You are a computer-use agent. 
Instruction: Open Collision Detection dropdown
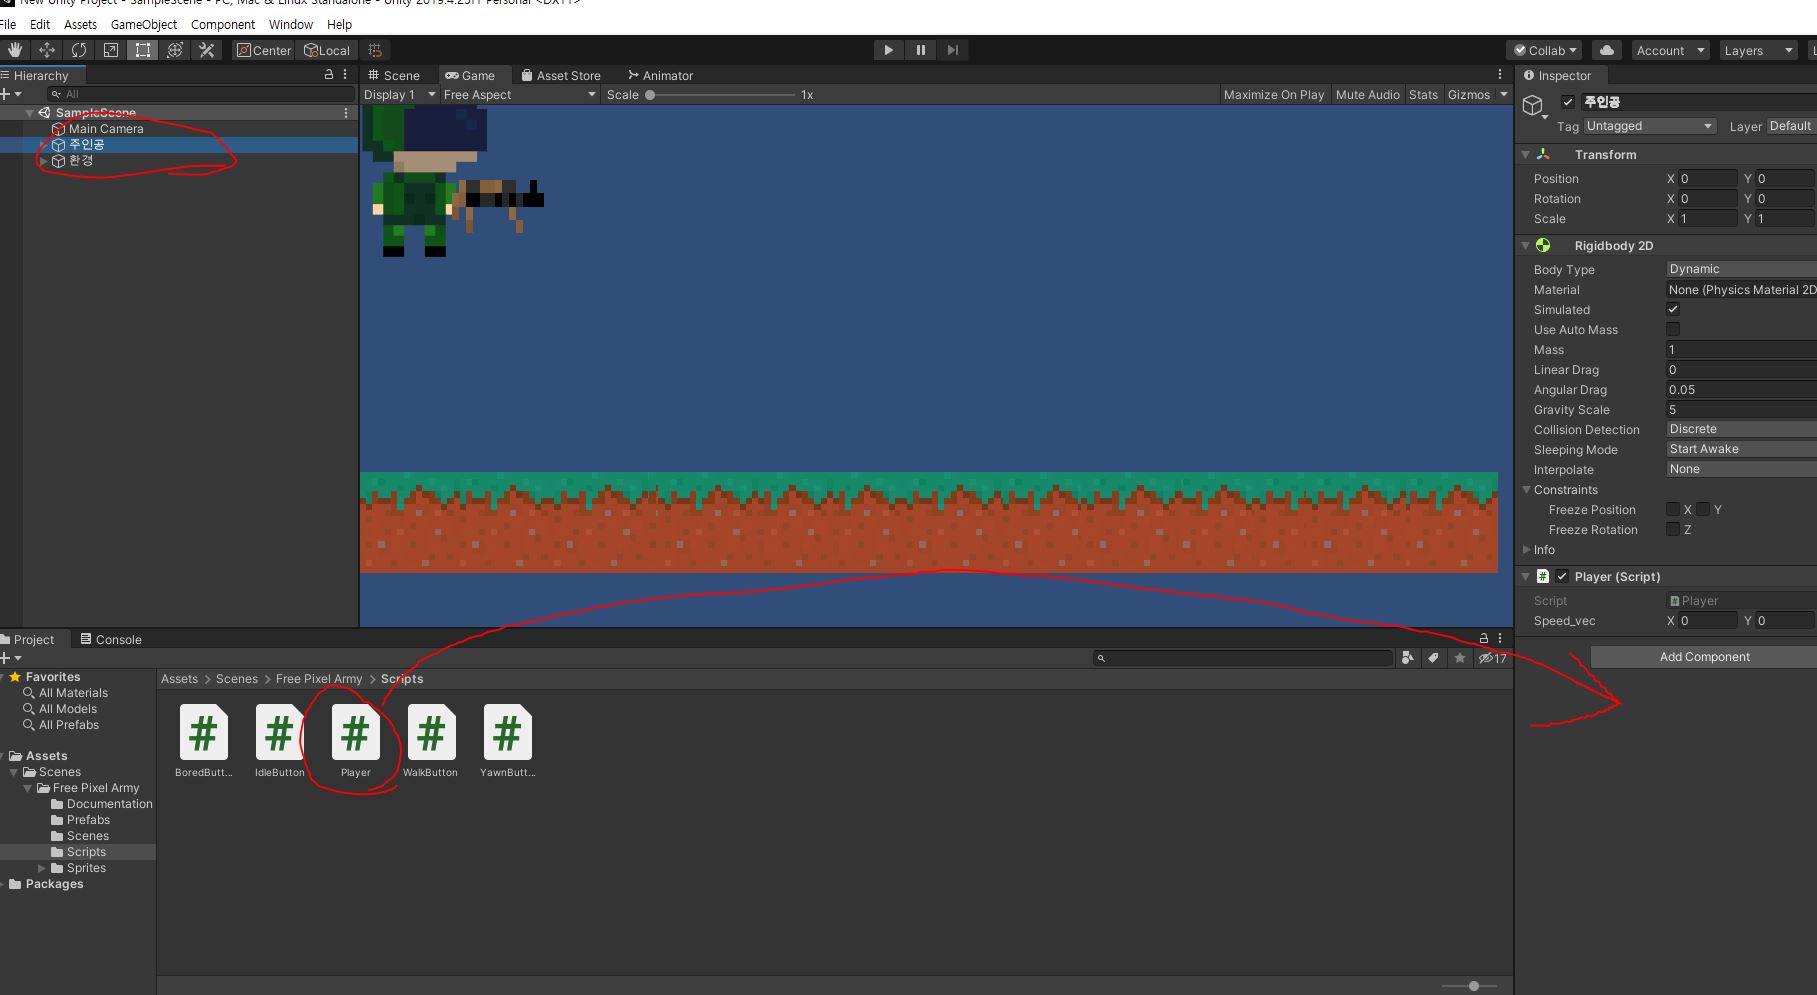pyautogui.click(x=1741, y=429)
